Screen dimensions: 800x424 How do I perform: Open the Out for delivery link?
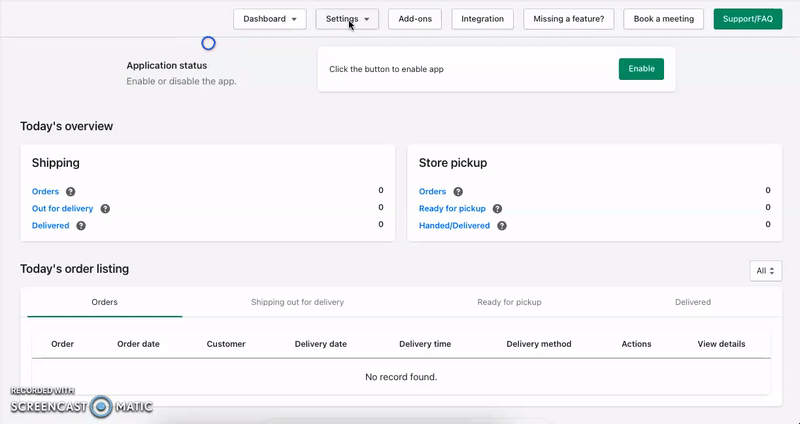[x=62, y=209]
